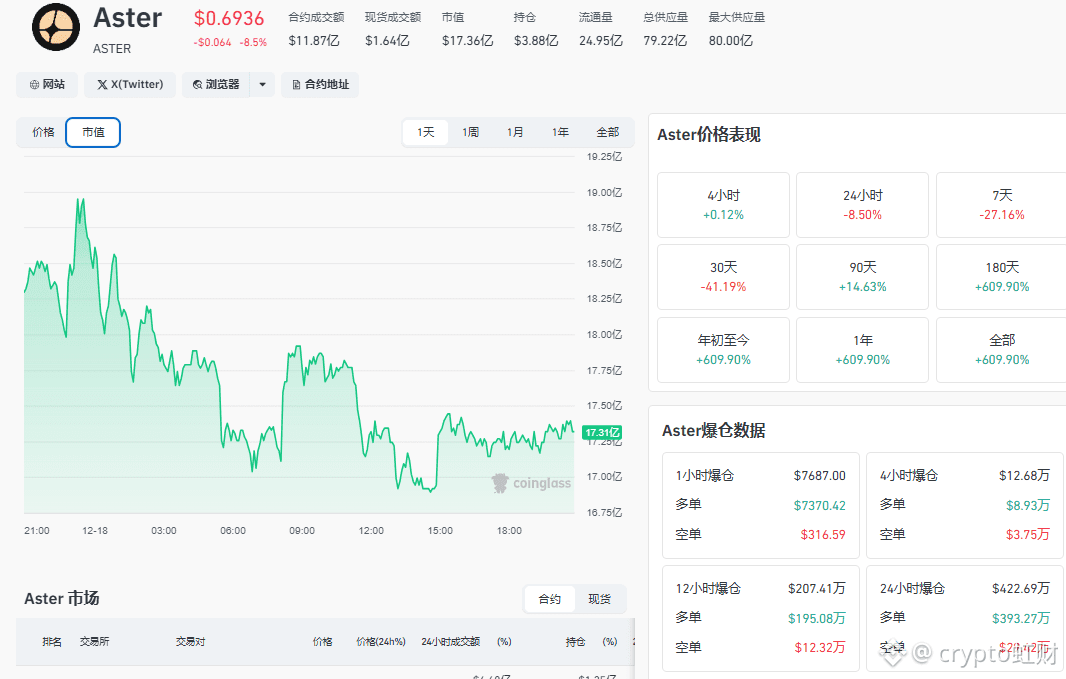Screen dimensions: 1066x679
Task: Open the X(Twitter) link
Action: [x=130, y=85]
